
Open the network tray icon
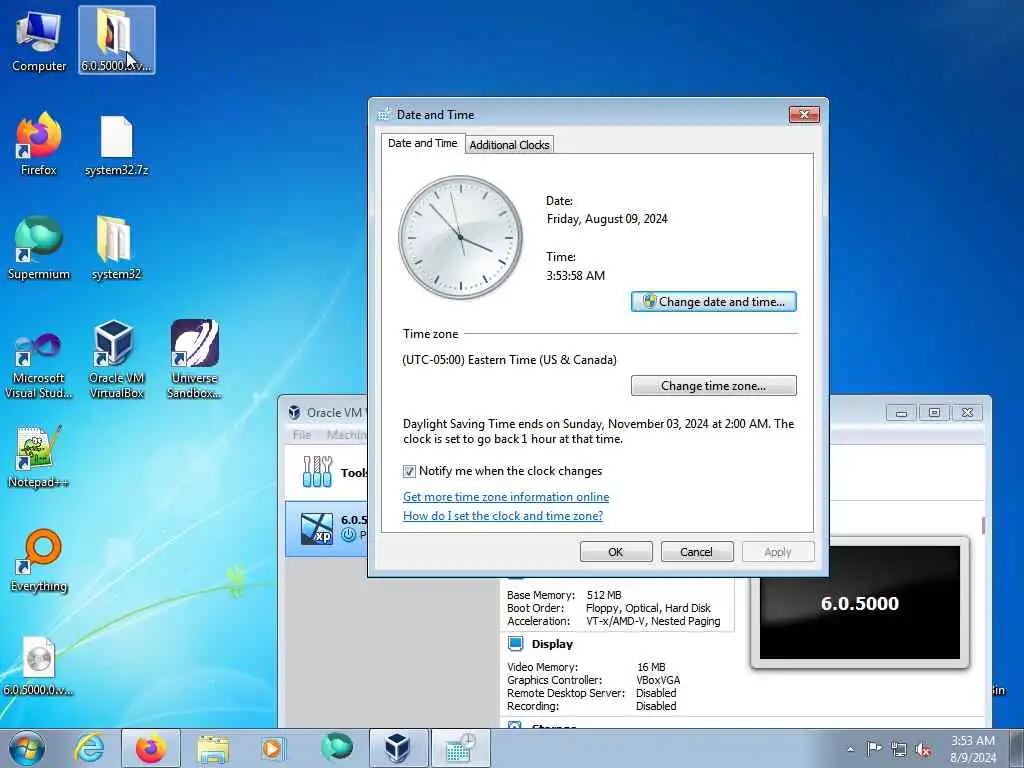pos(899,749)
